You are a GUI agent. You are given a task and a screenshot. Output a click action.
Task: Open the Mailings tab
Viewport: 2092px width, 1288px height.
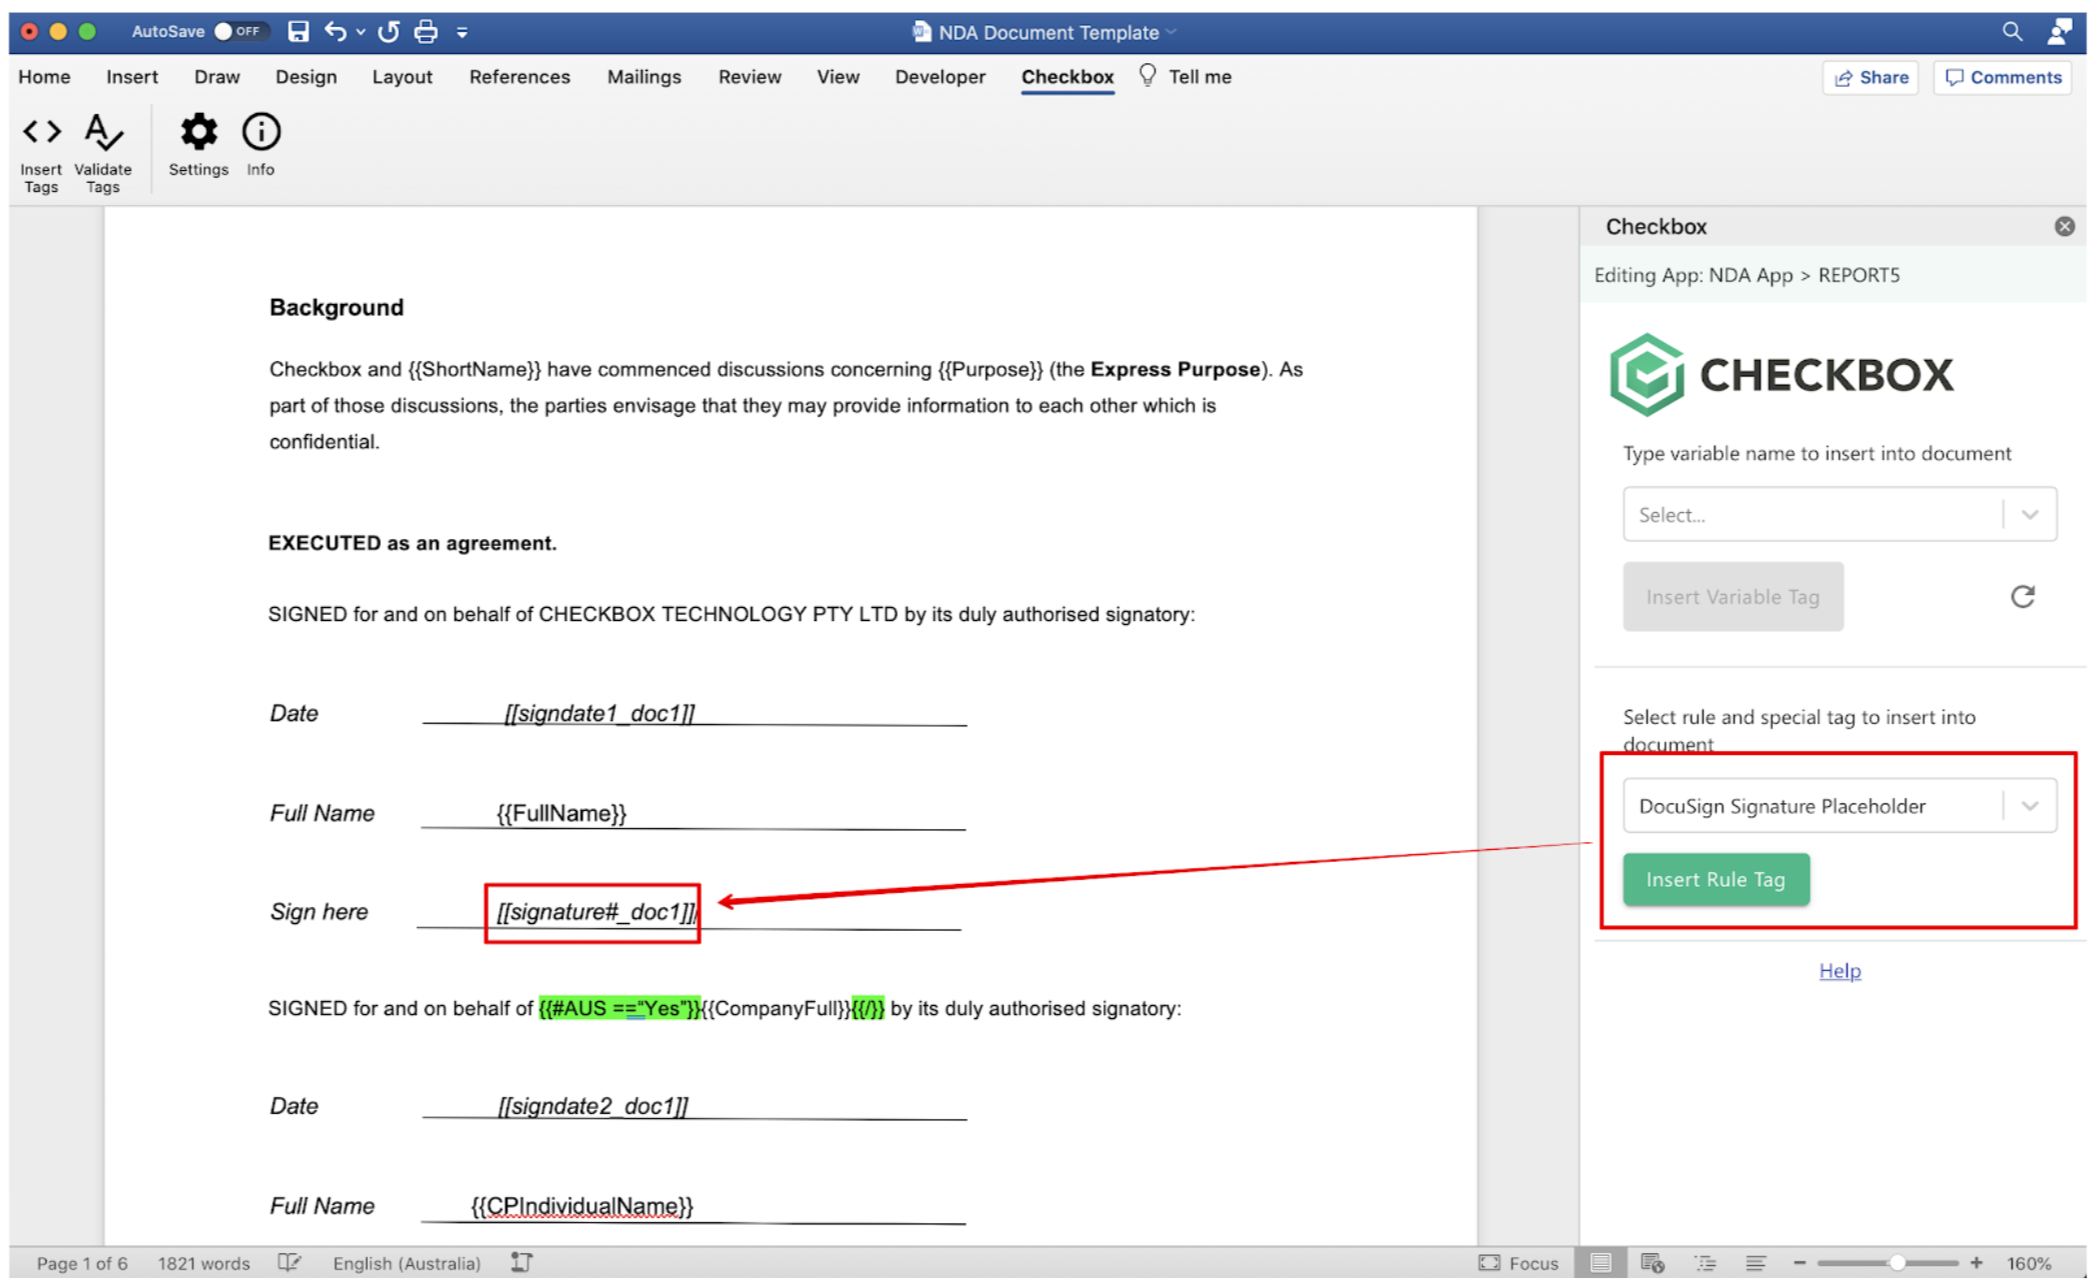point(644,77)
